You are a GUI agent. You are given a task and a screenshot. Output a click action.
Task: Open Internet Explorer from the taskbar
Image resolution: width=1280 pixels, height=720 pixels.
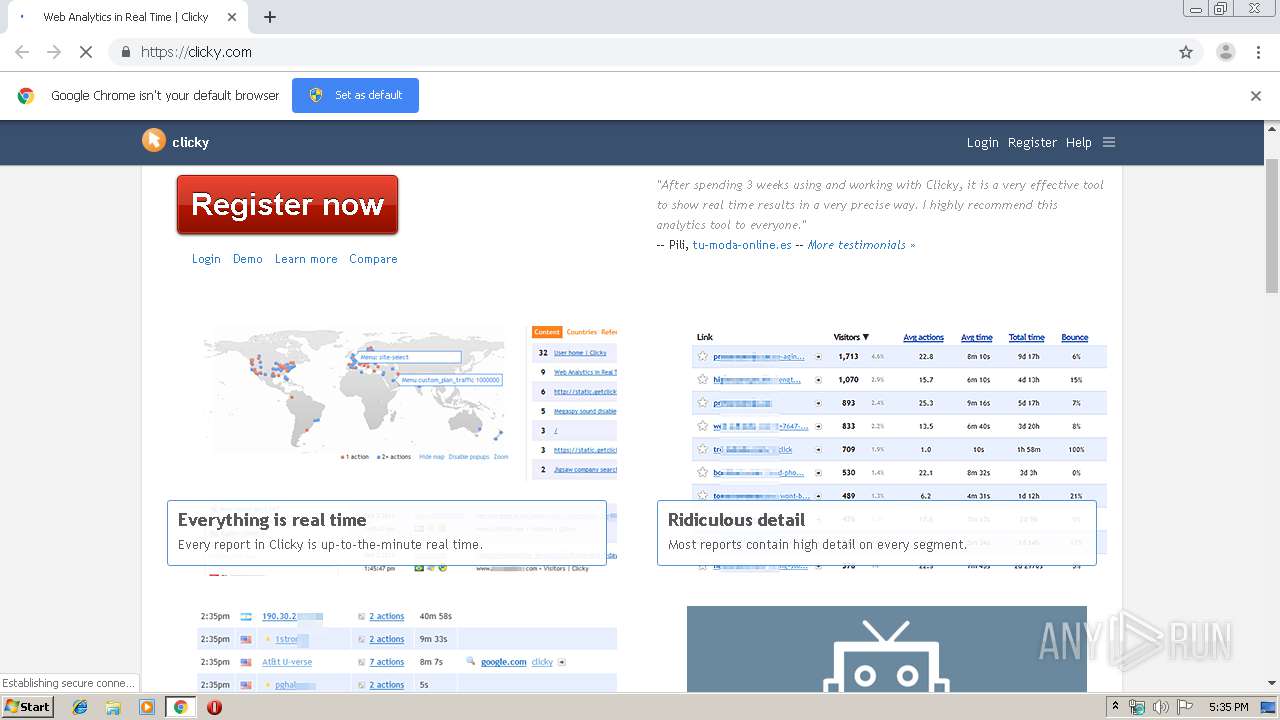[x=80, y=707]
